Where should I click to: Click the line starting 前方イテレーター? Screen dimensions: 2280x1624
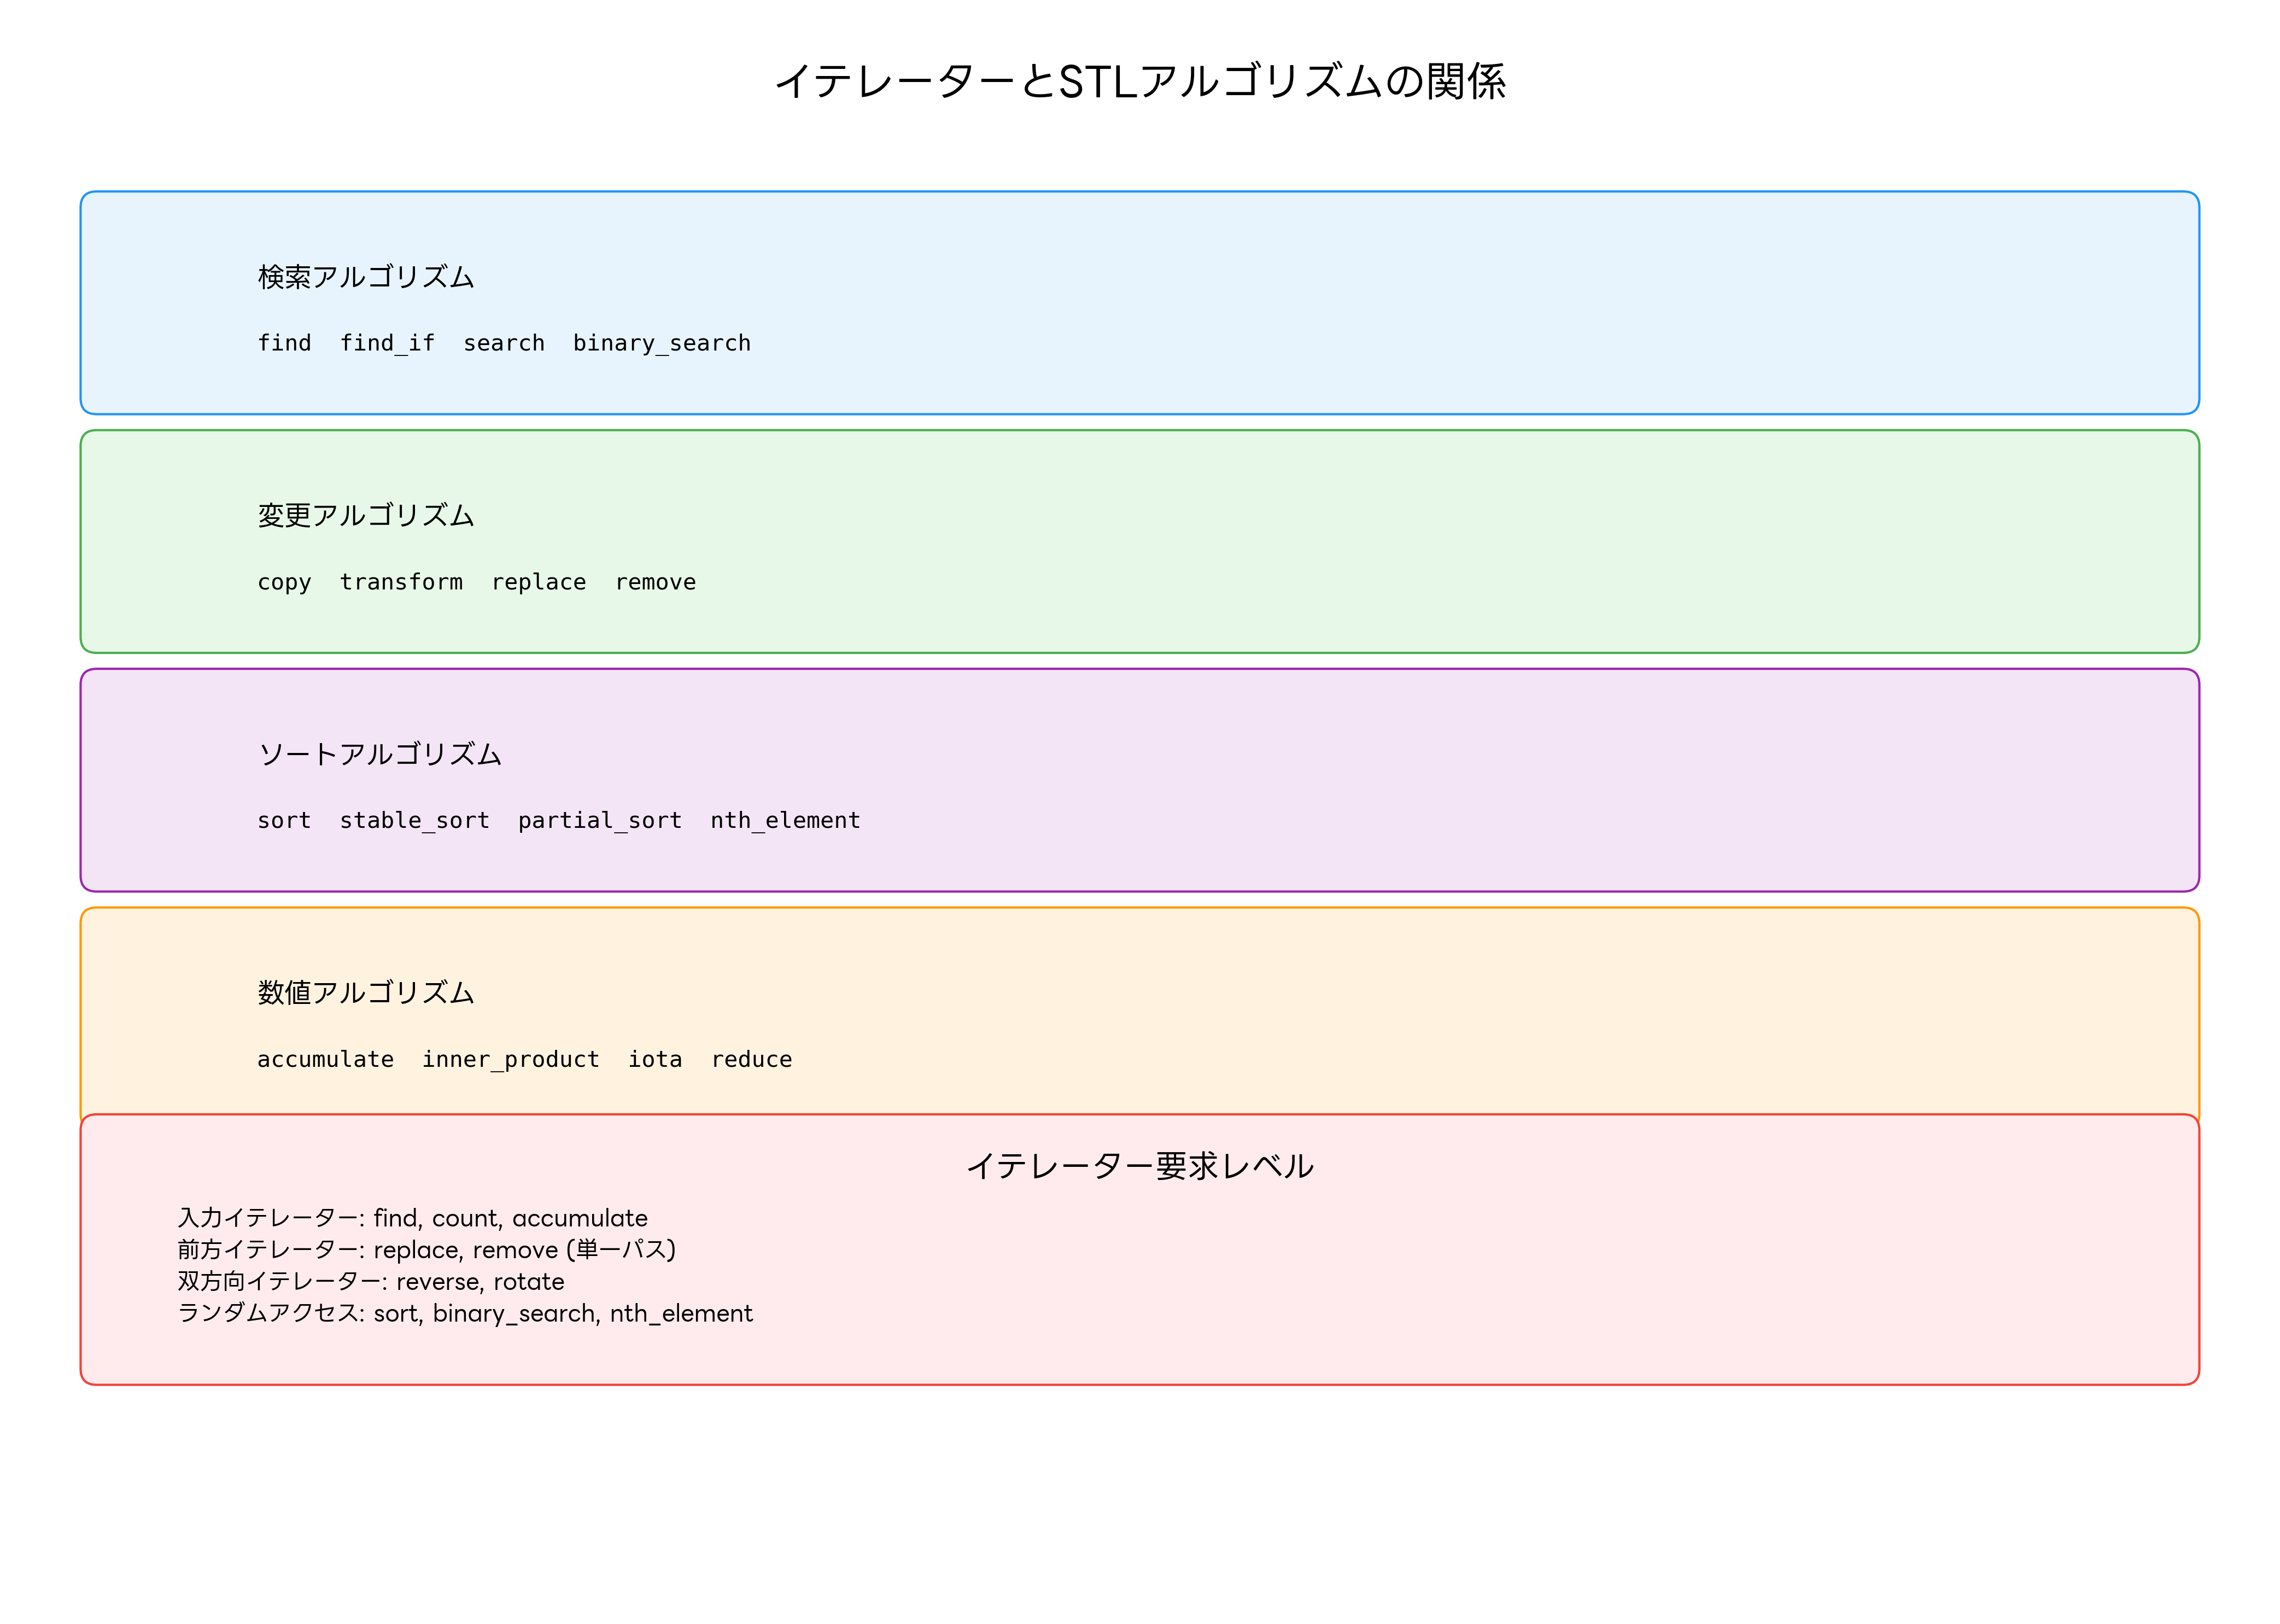point(427,1250)
